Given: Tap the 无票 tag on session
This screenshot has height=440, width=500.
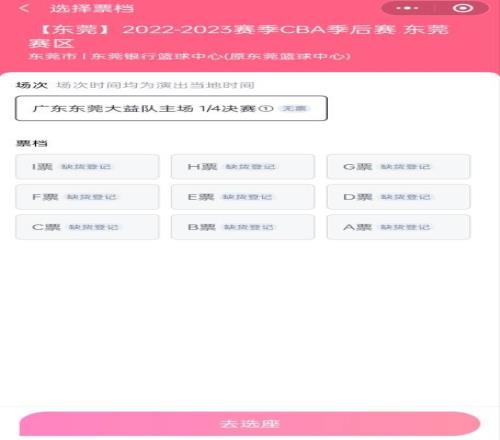Looking at the screenshot, I should pyautogui.click(x=294, y=109).
